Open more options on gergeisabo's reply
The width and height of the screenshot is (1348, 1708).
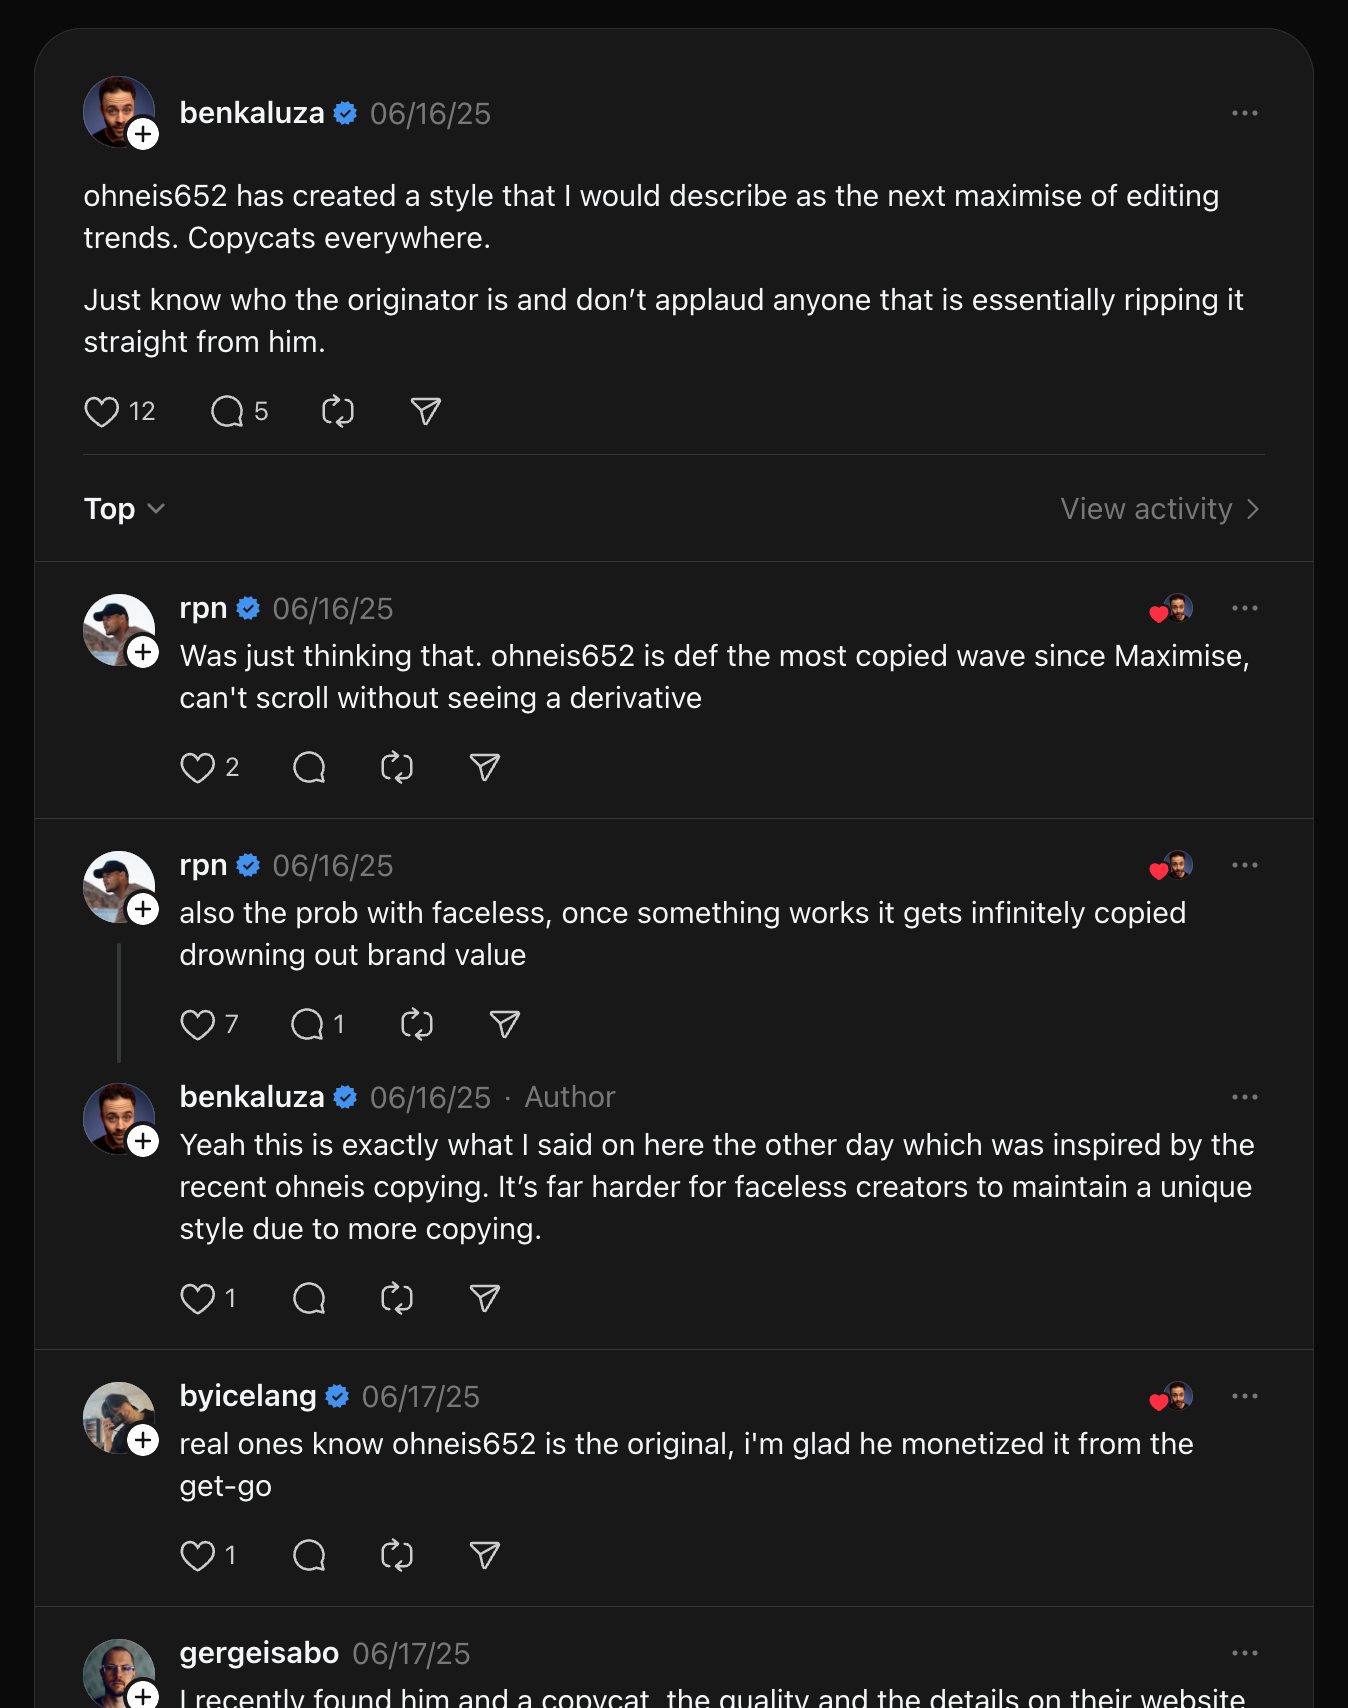[1245, 1653]
